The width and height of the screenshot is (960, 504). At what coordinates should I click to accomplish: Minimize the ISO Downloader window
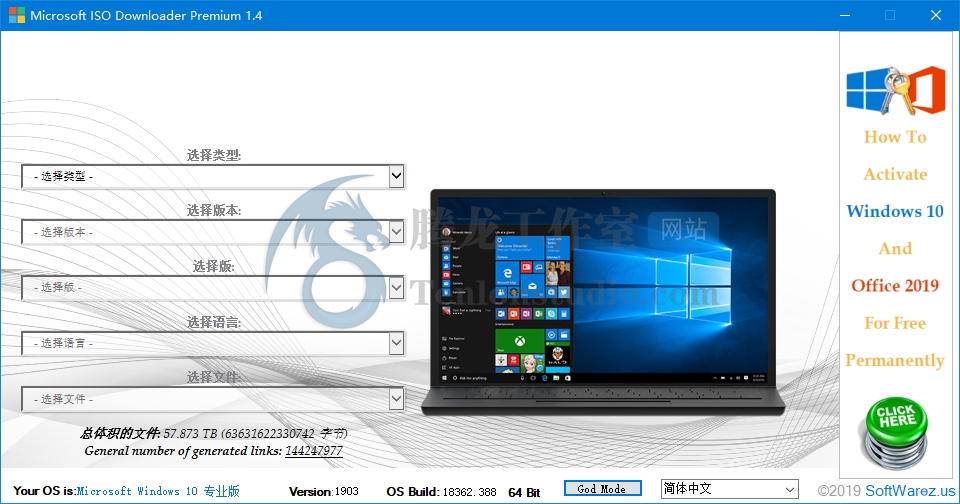[x=845, y=15]
